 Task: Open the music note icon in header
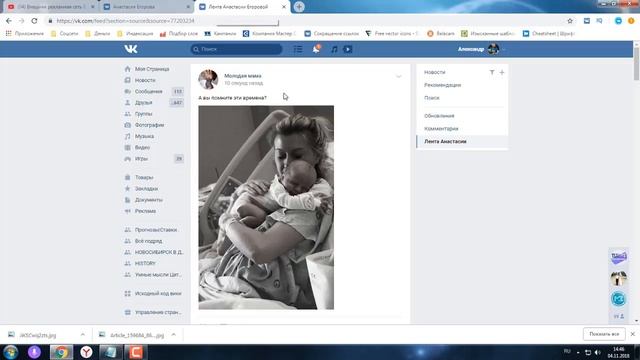334,49
